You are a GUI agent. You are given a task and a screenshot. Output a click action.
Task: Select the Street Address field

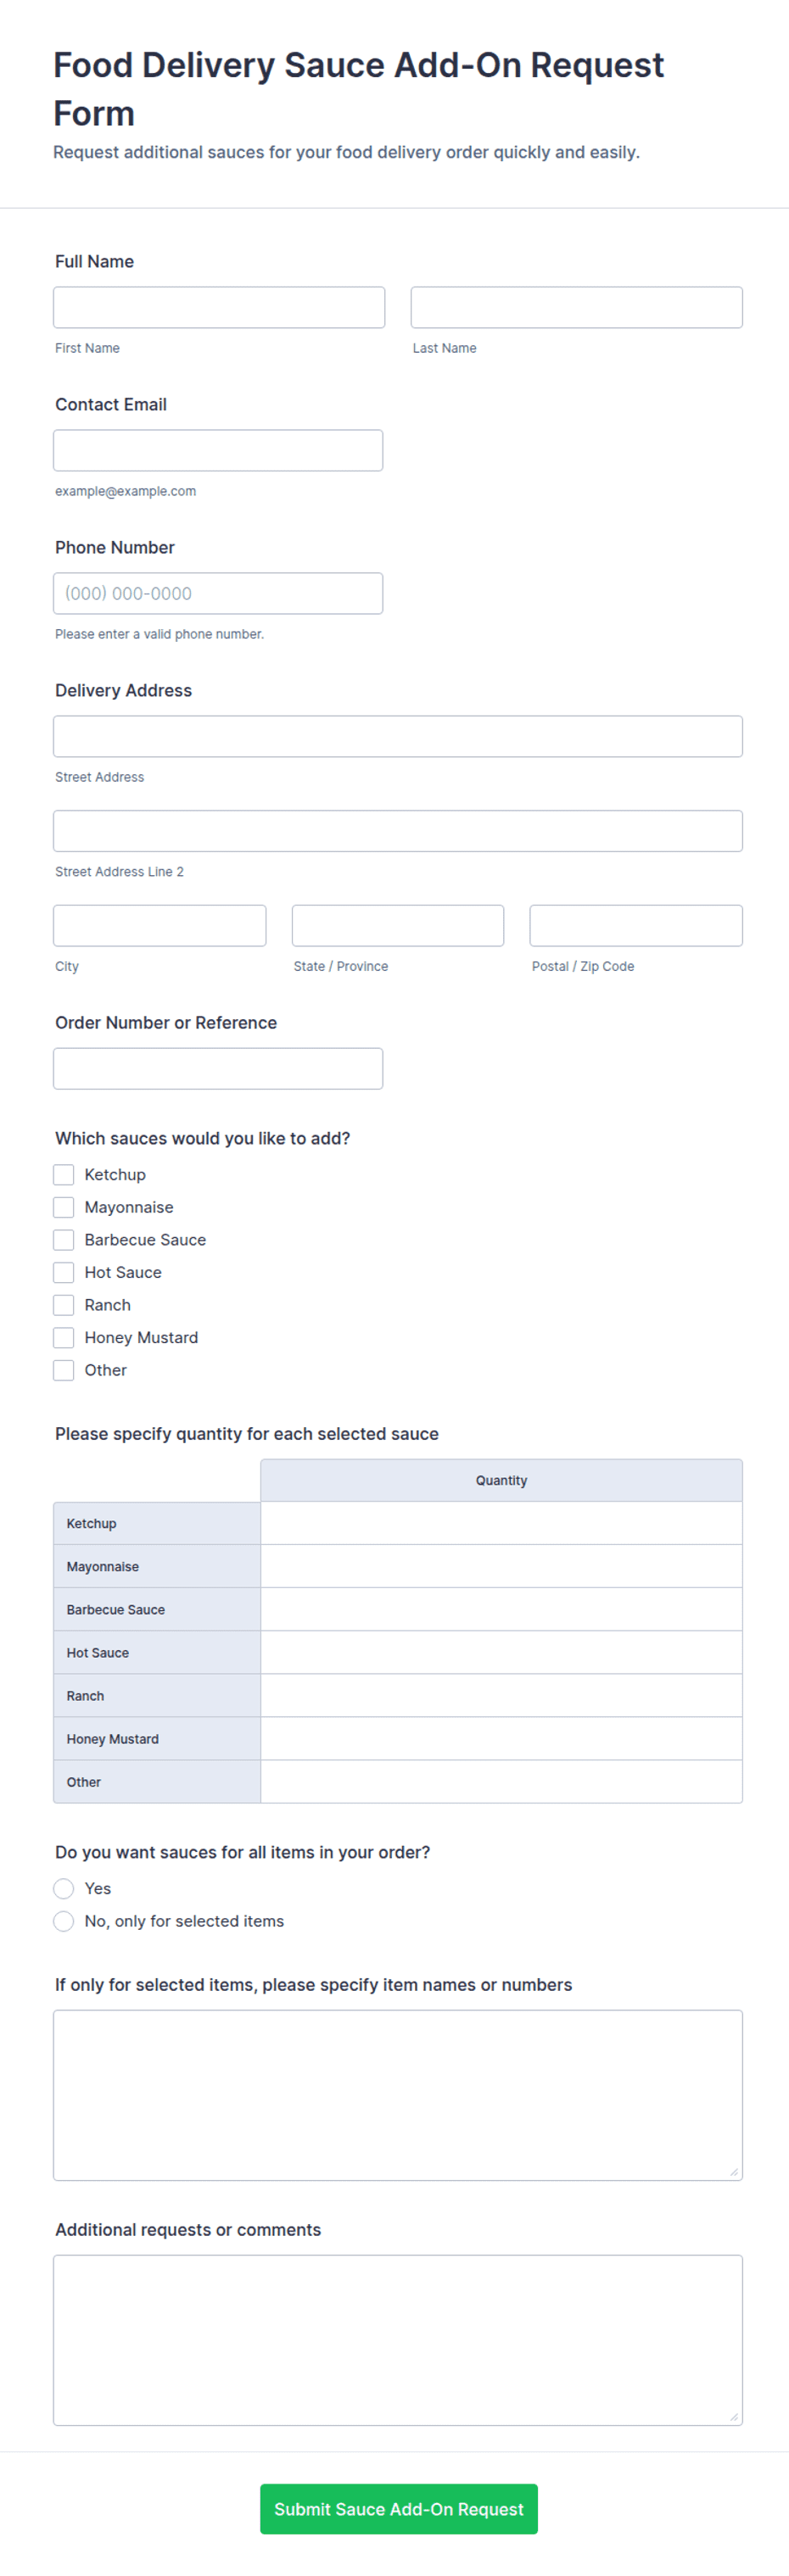pyautogui.click(x=398, y=736)
